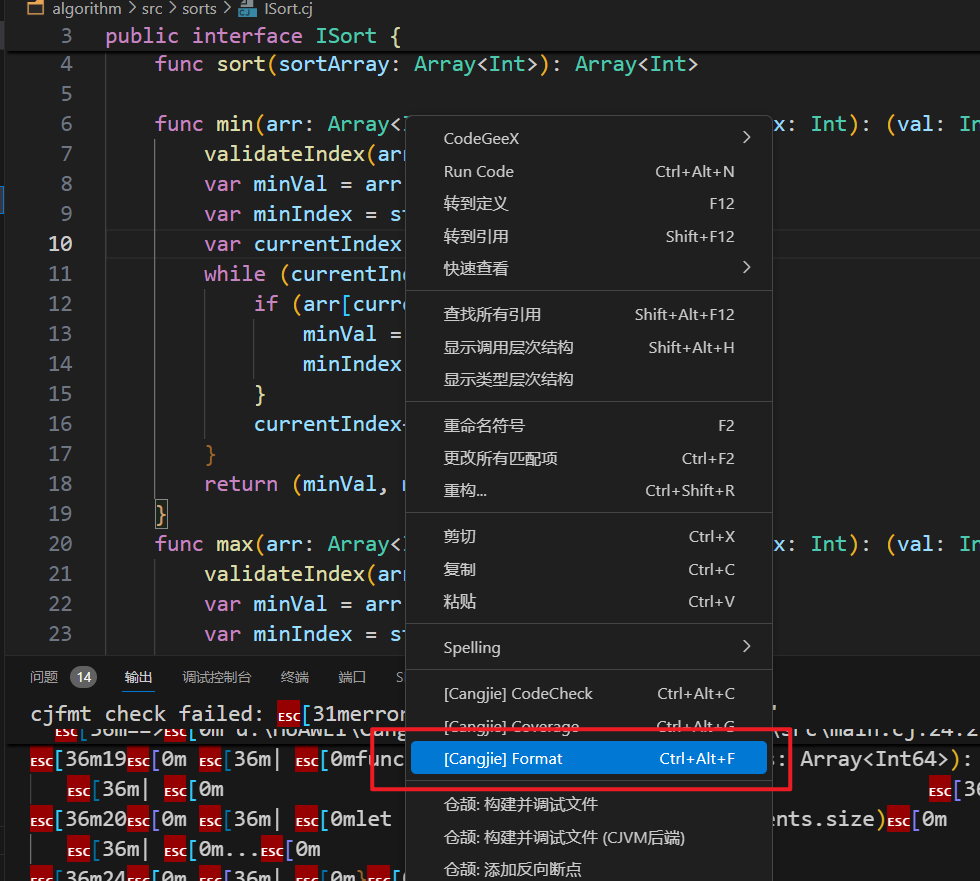This screenshot has width=980, height=881.
Task: Click 'currentIndex' variable on line 10
Action: (328, 244)
